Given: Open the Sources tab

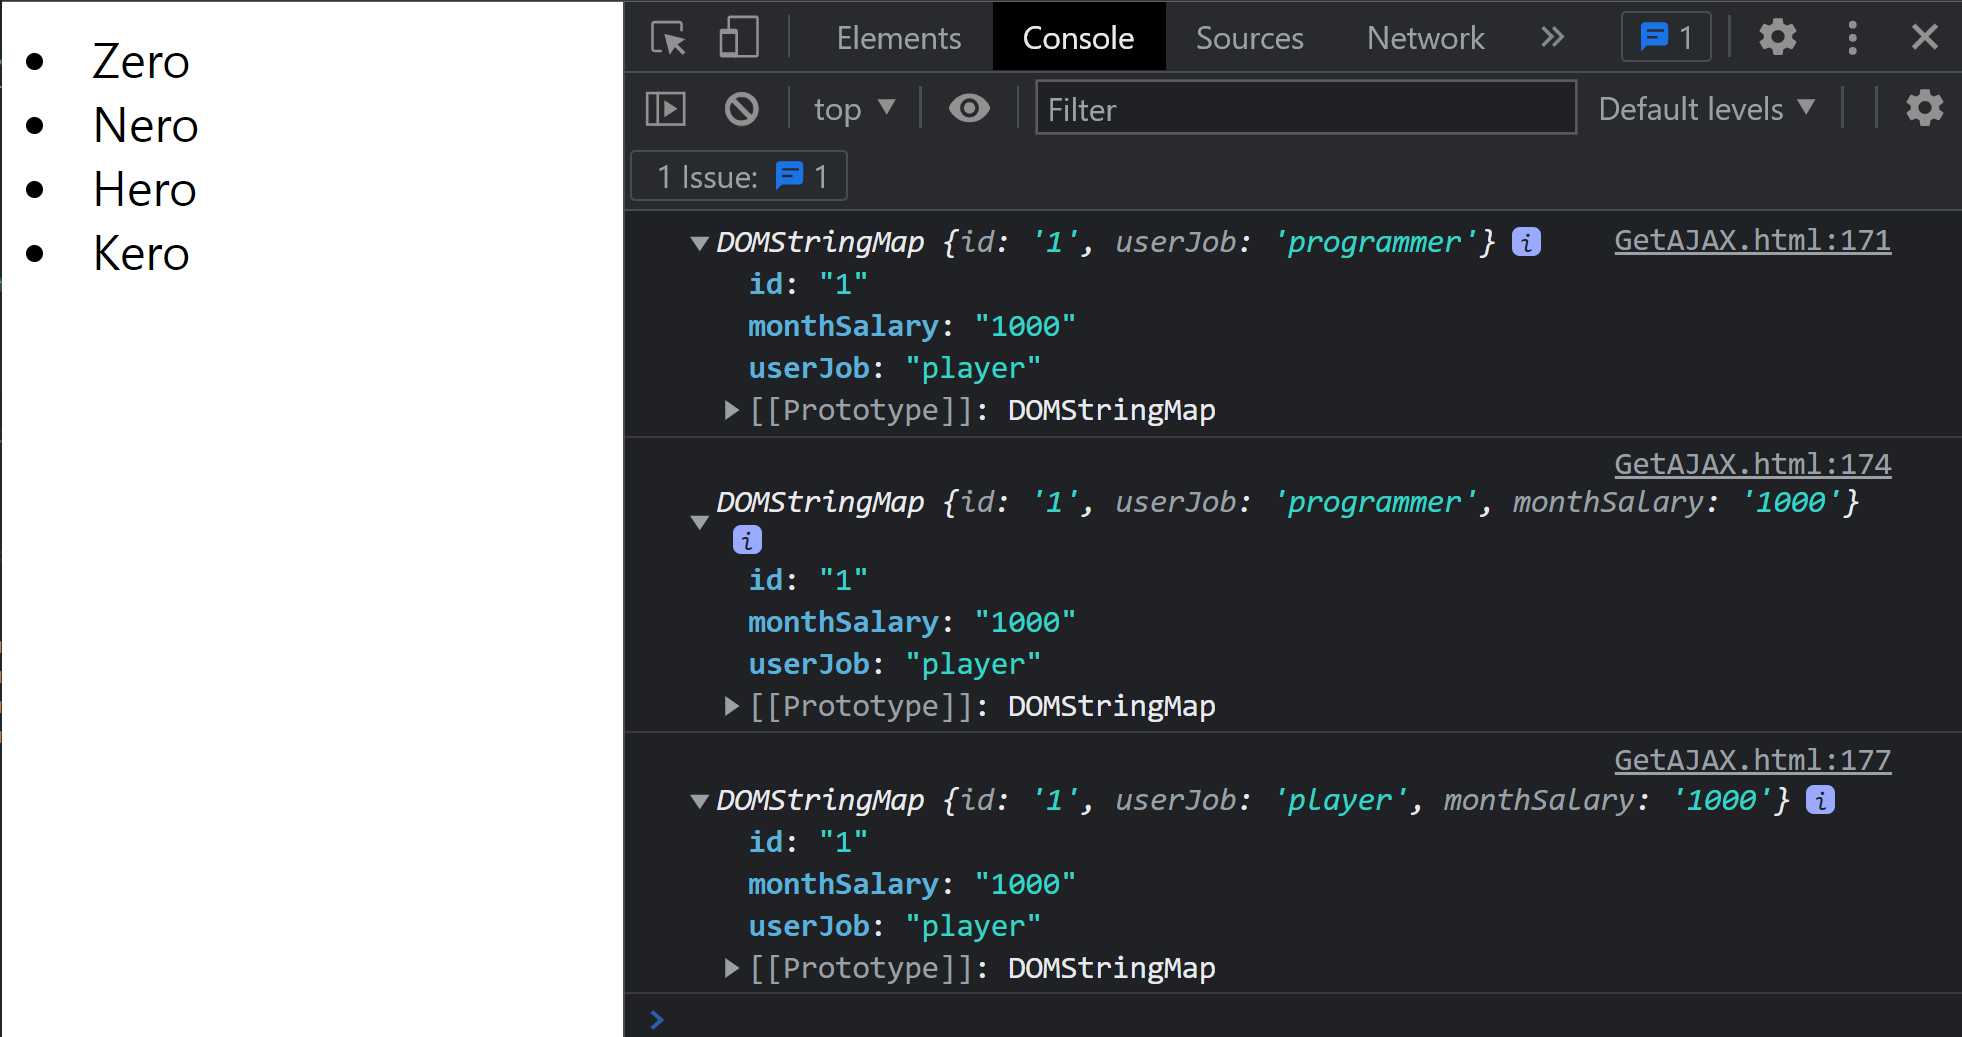Looking at the screenshot, I should click(x=1249, y=38).
